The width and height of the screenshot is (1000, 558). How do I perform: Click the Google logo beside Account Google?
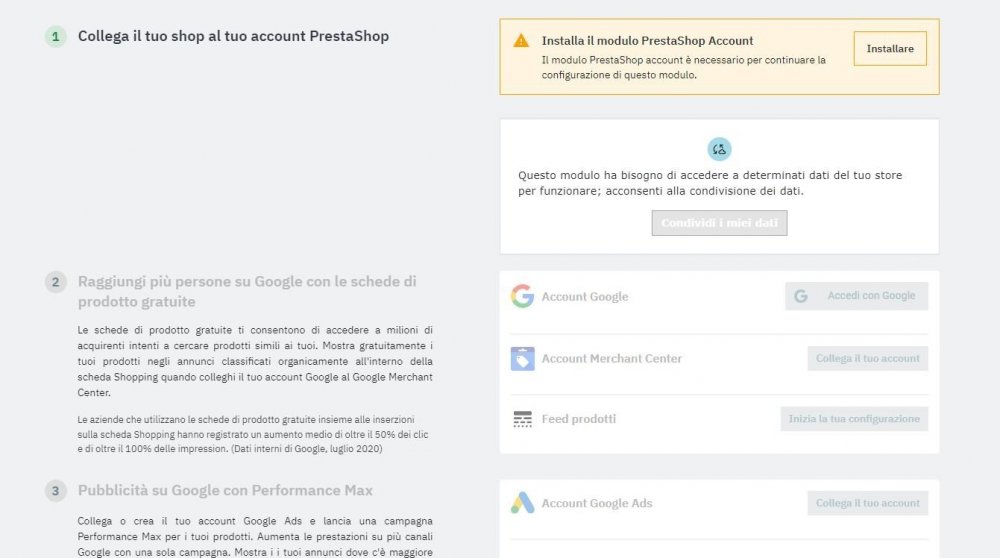click(x=522, y=296)
